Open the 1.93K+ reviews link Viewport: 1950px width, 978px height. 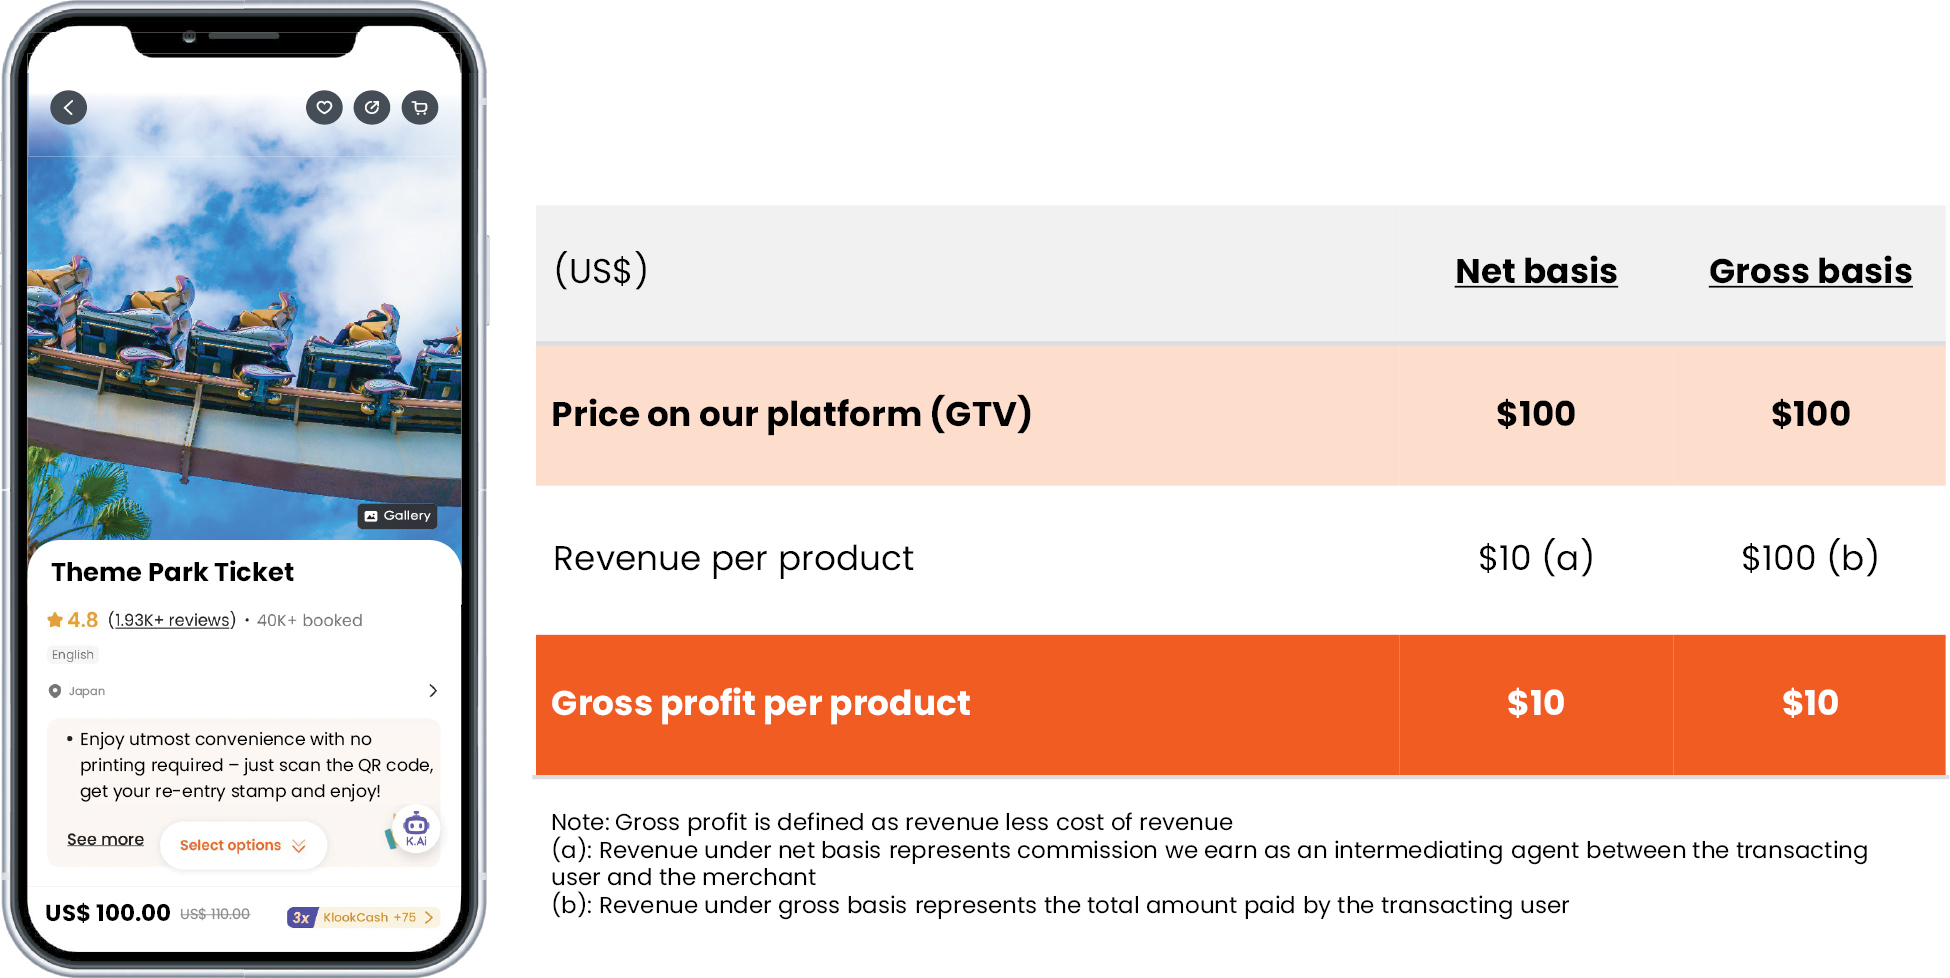coord(172,620)
